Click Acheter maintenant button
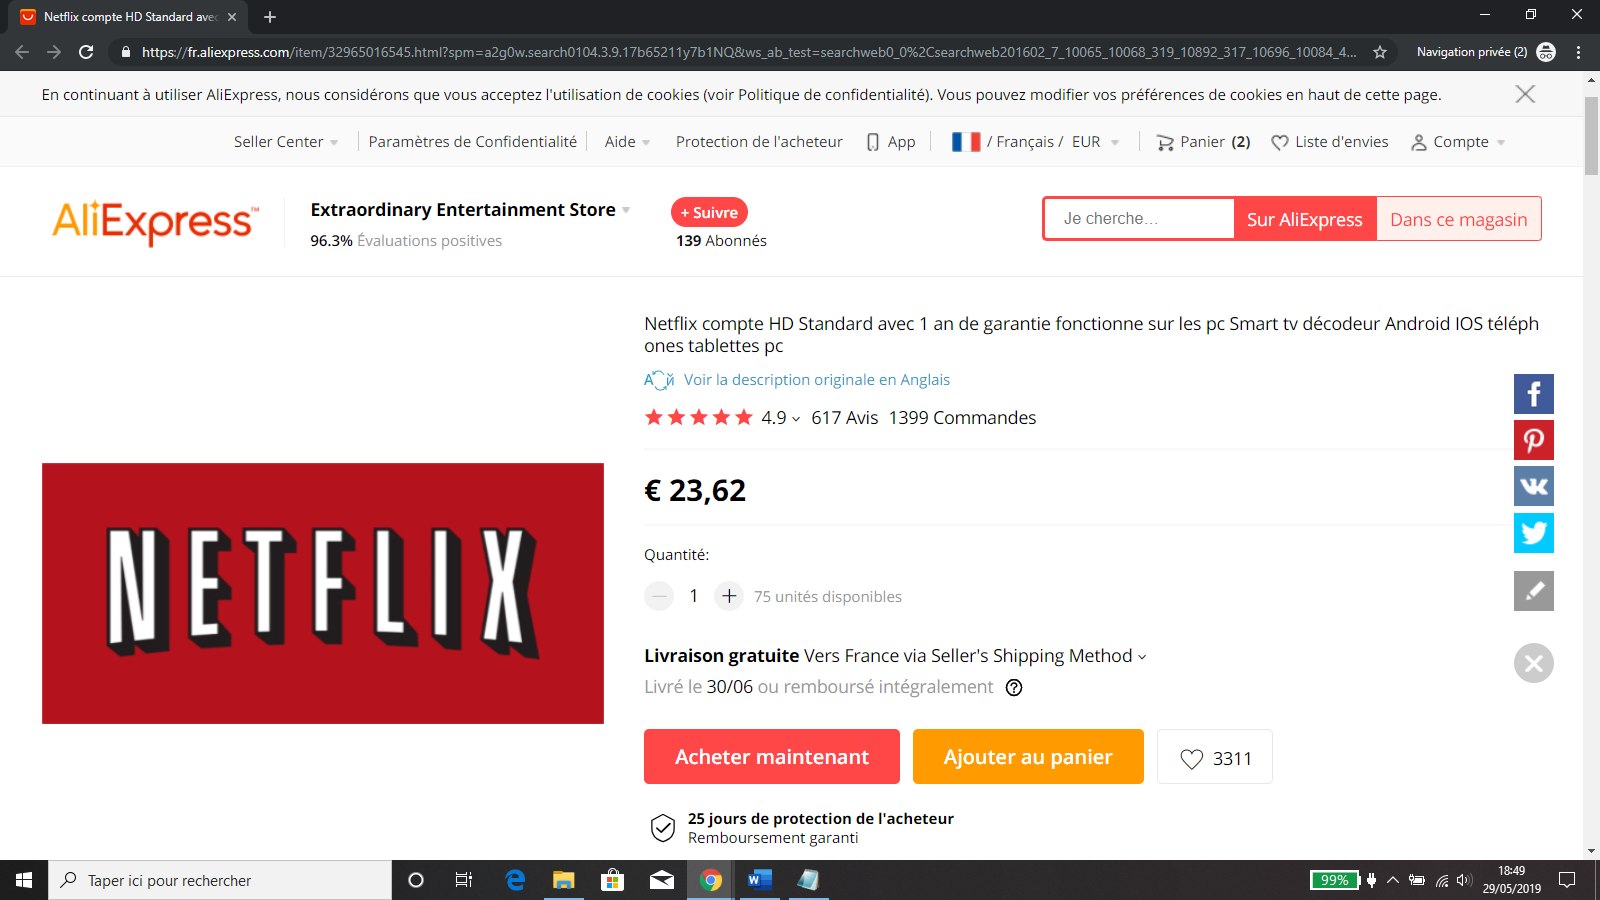Viewport: 1600px width, 900px height. 772,757
